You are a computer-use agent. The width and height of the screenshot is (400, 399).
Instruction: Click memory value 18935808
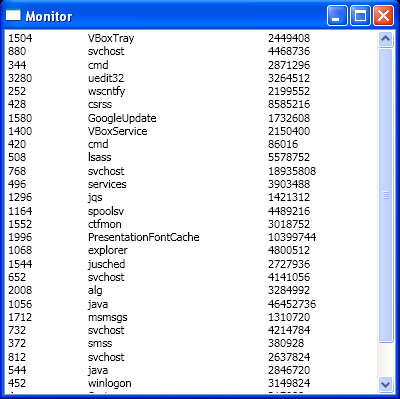coord(292,171)
